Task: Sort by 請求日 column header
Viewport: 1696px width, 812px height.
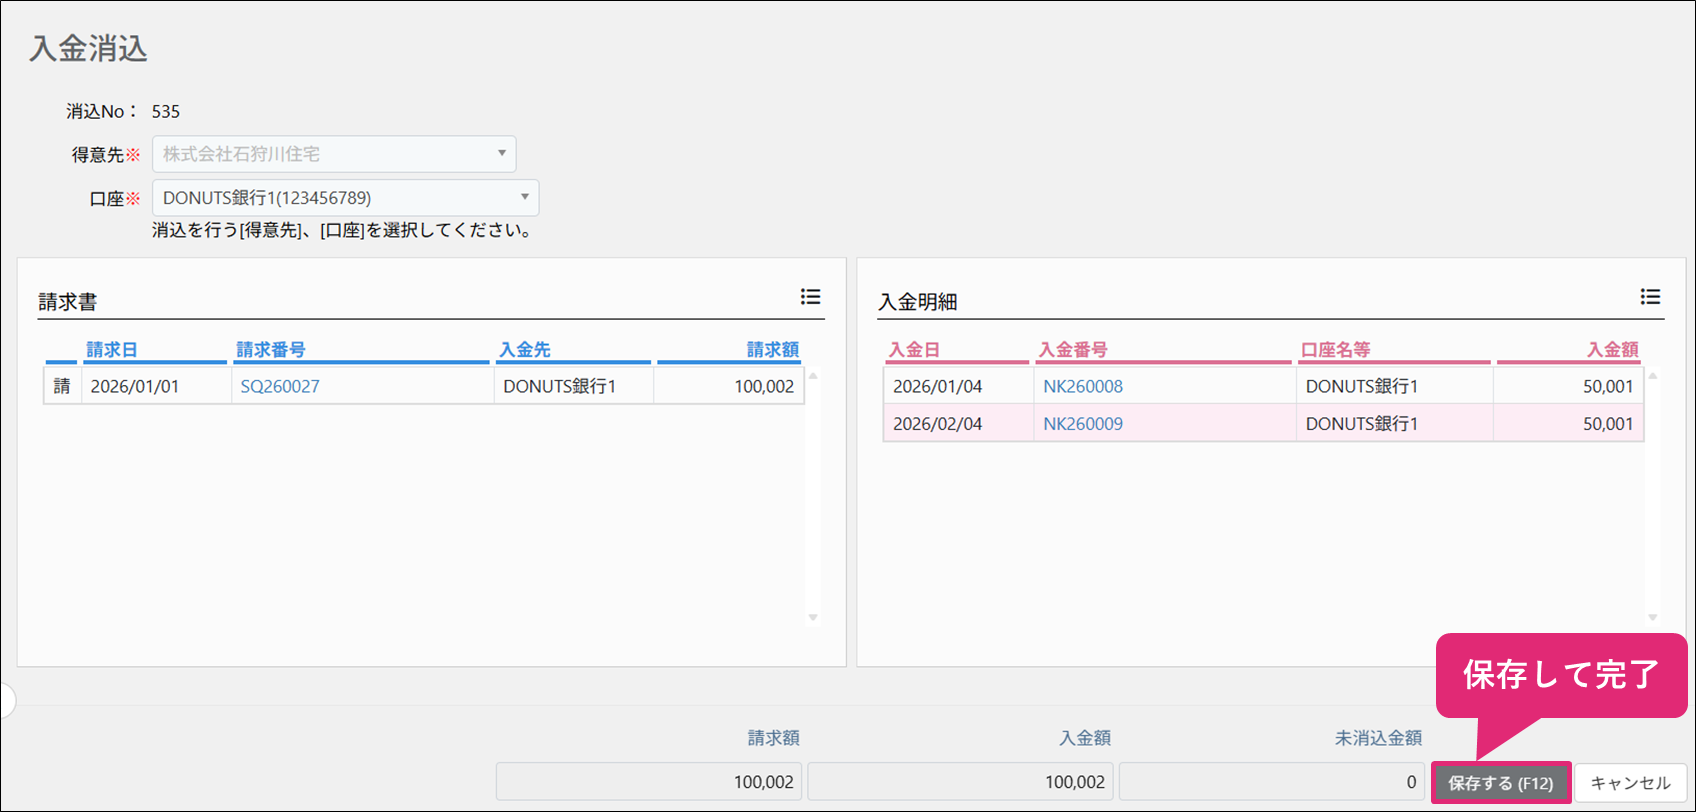Action: point(112,350)
